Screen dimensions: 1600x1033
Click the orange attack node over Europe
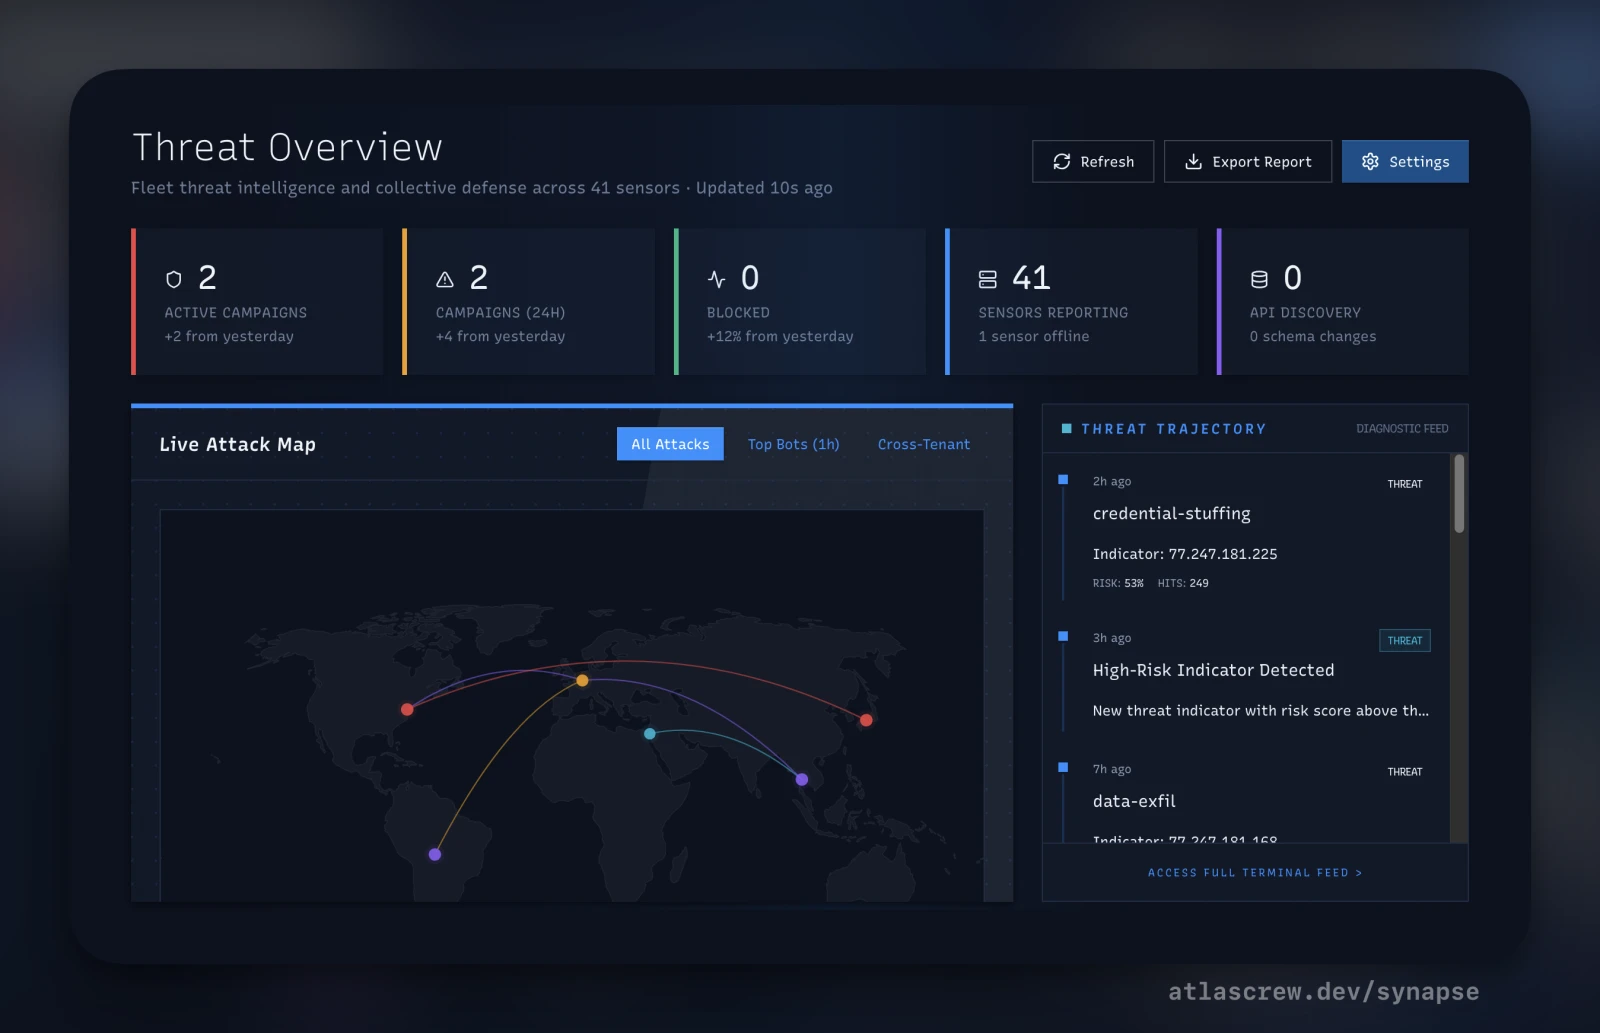click(581, 680)
